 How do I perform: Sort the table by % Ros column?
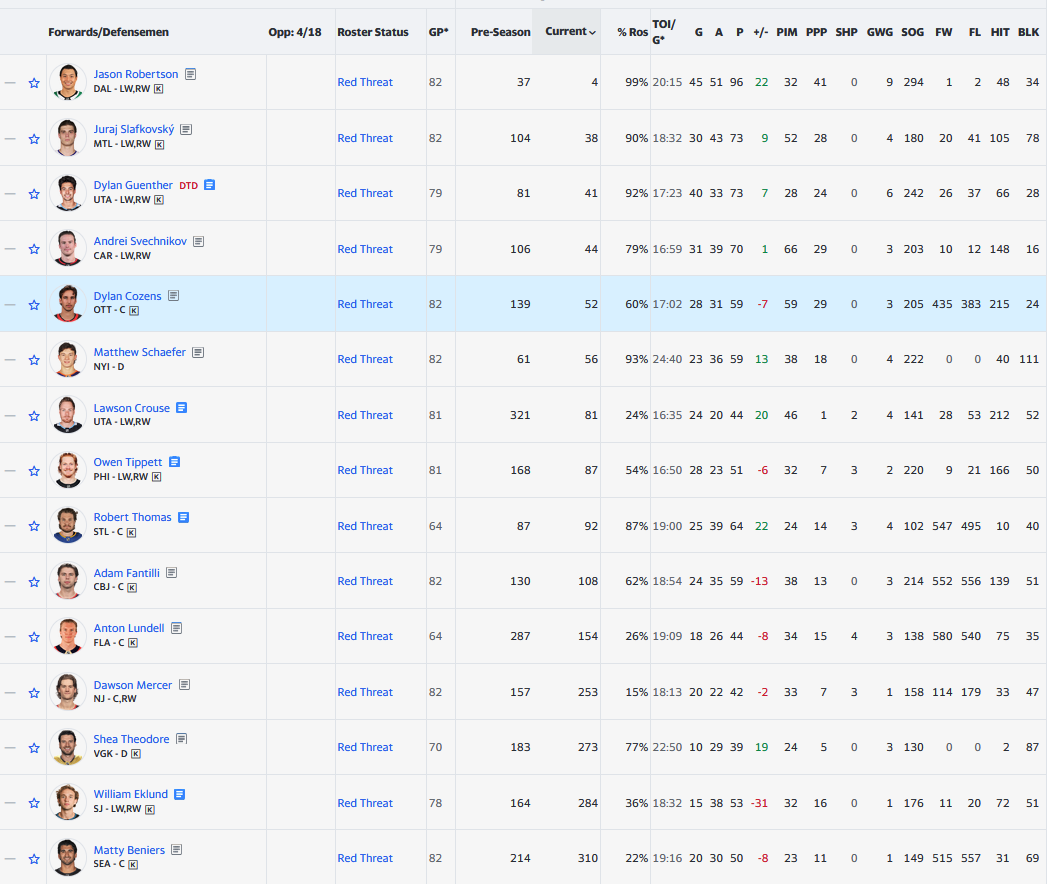pos(632,32)
